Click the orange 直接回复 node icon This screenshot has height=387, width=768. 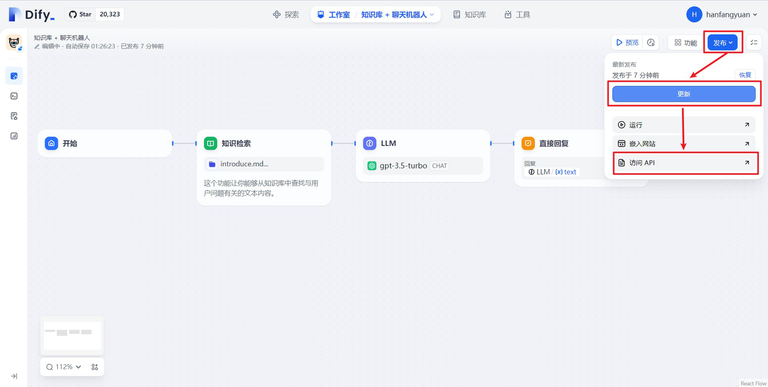(x=528, y=144)
